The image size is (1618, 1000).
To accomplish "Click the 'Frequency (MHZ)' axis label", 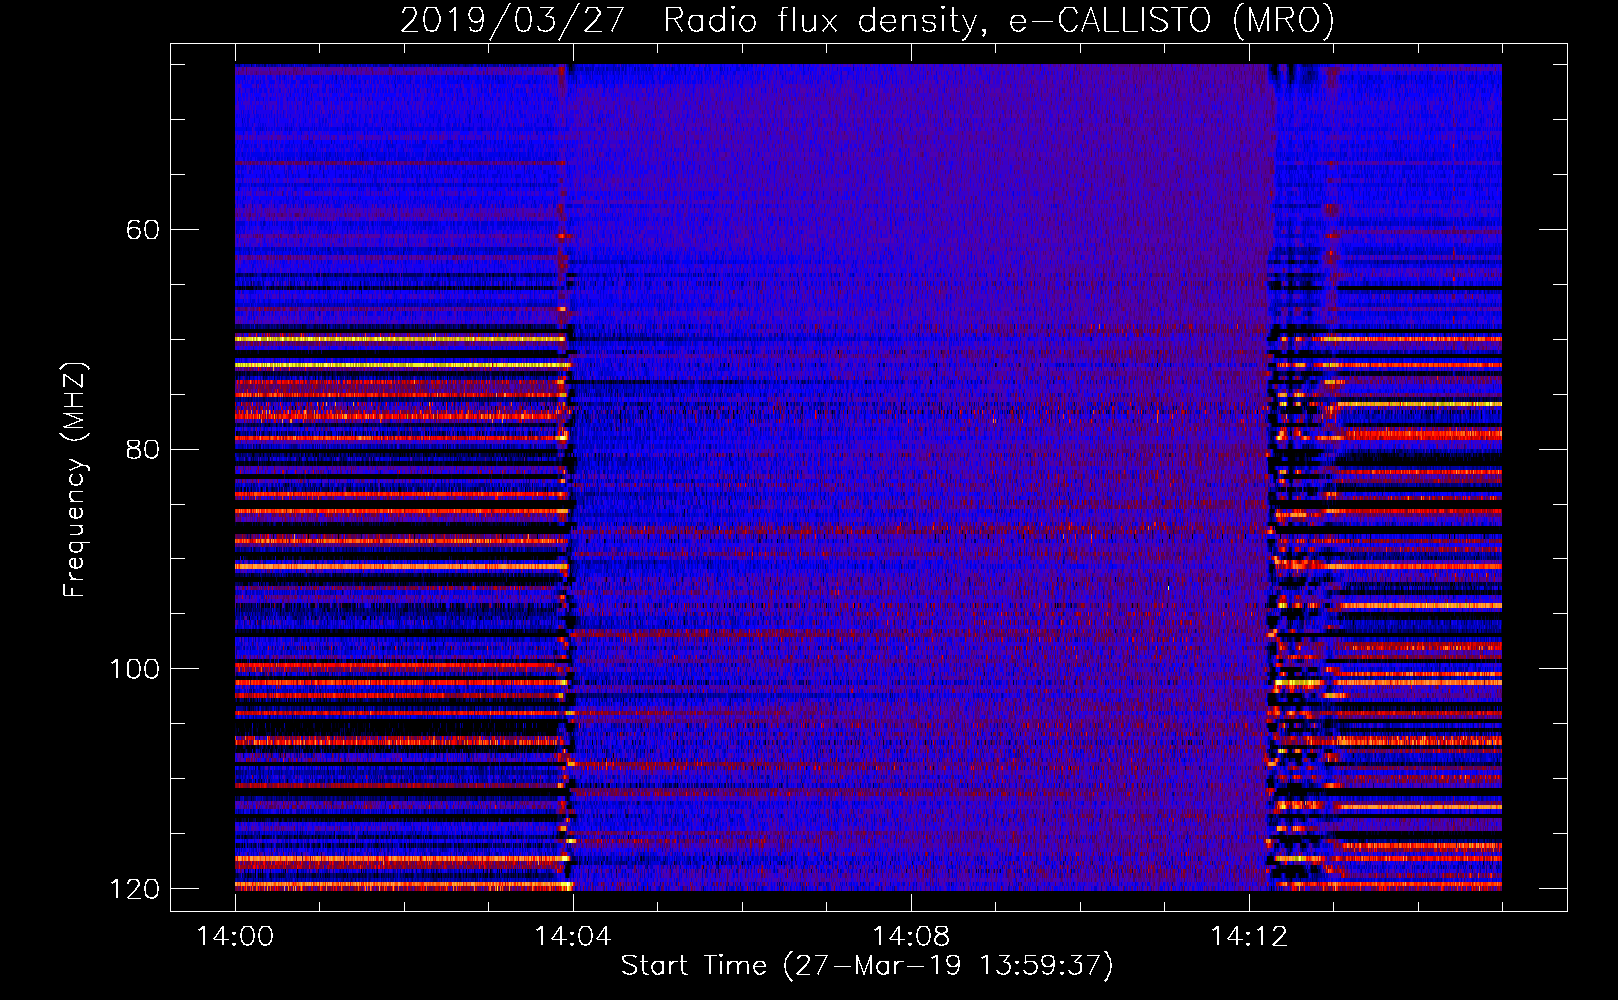I will click(x=75, y=479).
